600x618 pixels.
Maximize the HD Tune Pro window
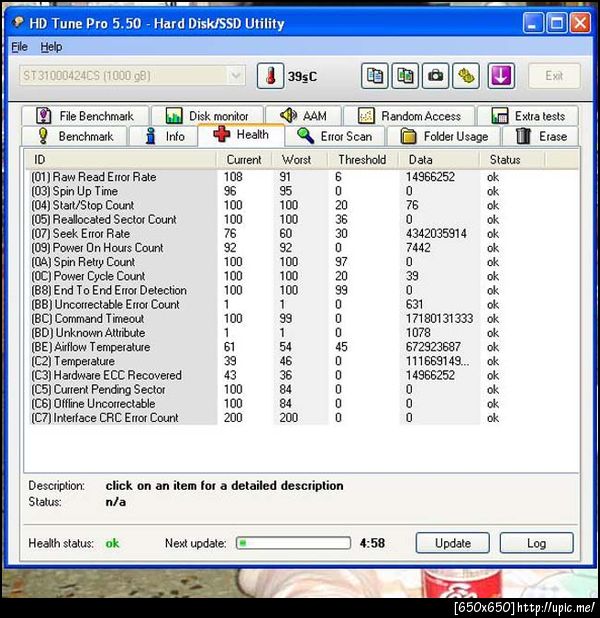click(x=557, y=22)
